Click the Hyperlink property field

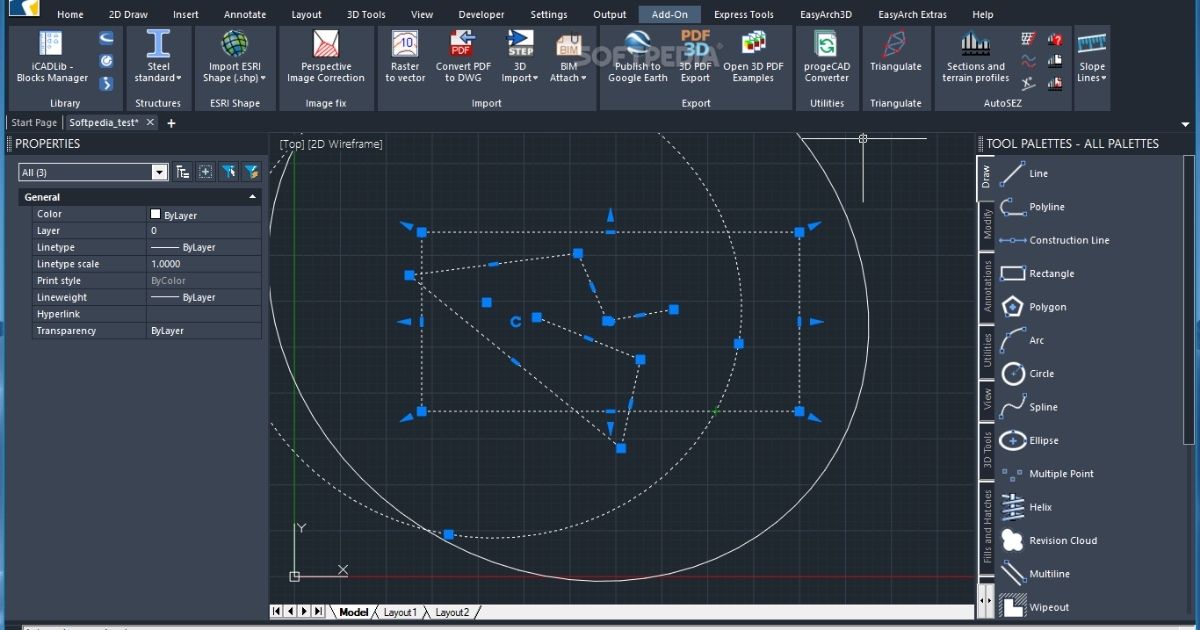(204, 314)
